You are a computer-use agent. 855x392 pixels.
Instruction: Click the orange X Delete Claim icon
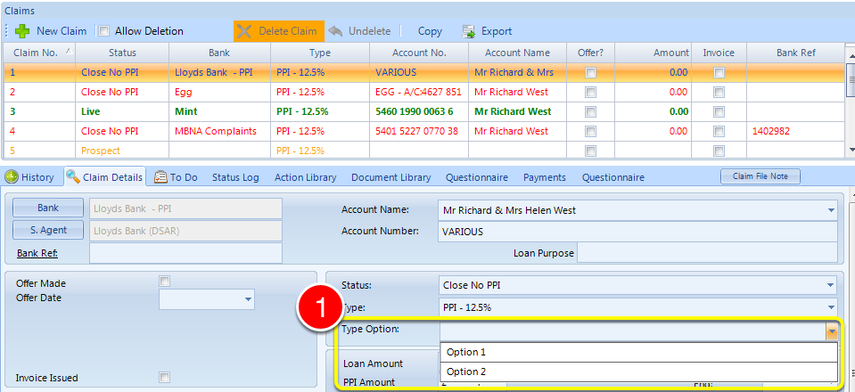click(x=244, y=31)
